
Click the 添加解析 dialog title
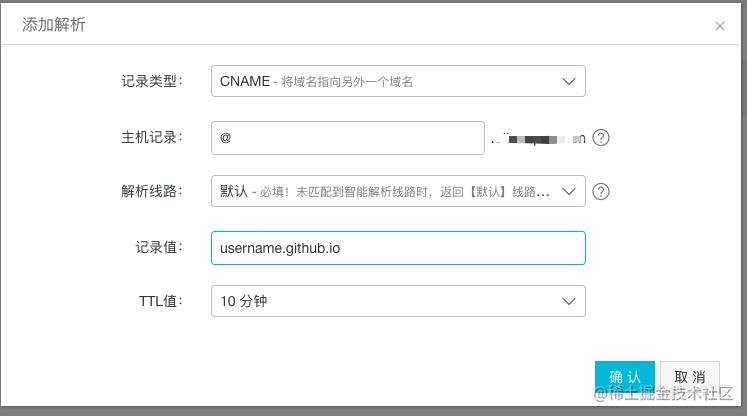[53, 25]
